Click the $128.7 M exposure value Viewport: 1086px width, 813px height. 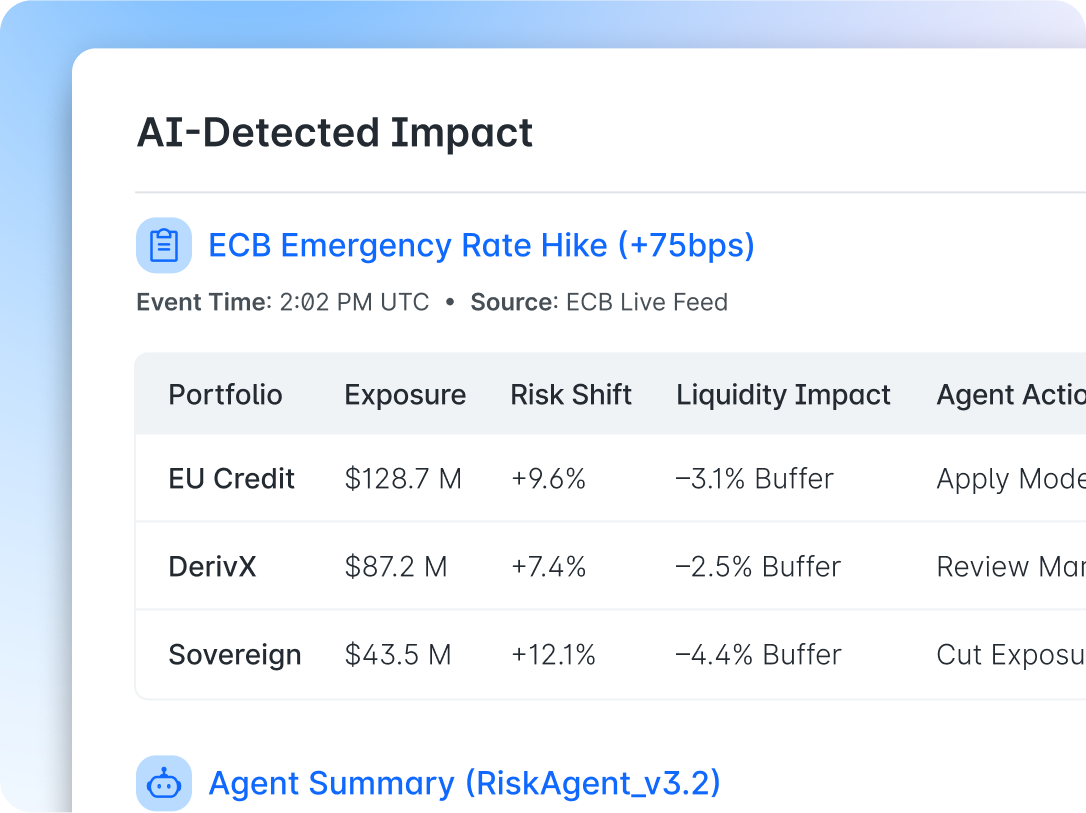pos(403,479)
